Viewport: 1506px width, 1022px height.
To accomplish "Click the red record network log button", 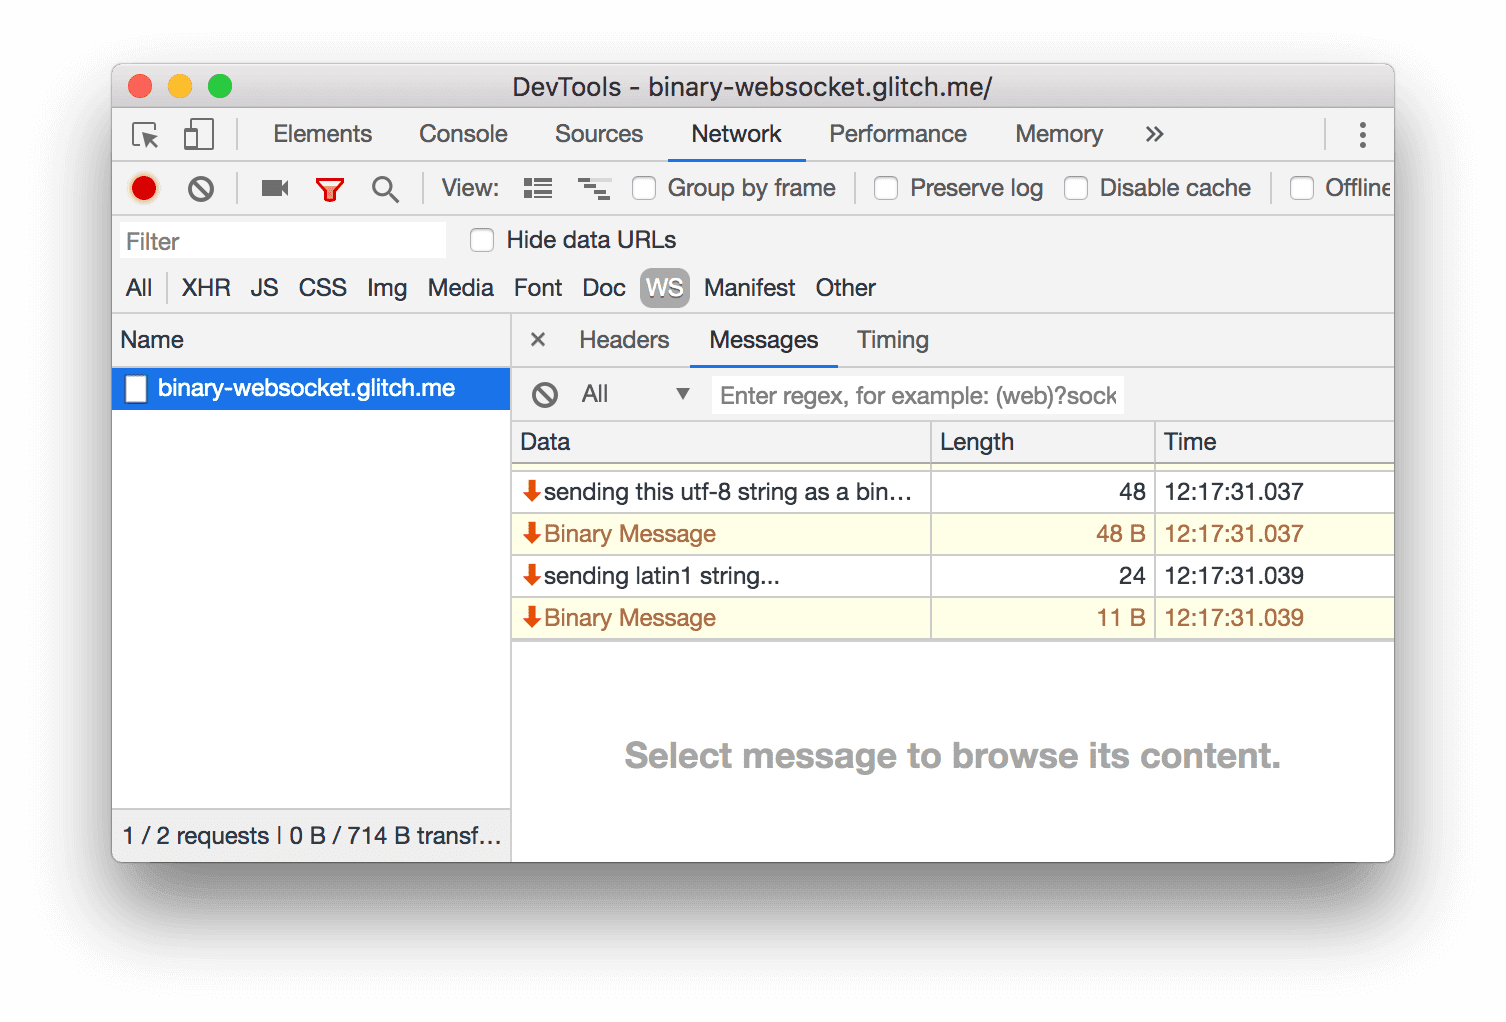I will click(x=144, y=188).
